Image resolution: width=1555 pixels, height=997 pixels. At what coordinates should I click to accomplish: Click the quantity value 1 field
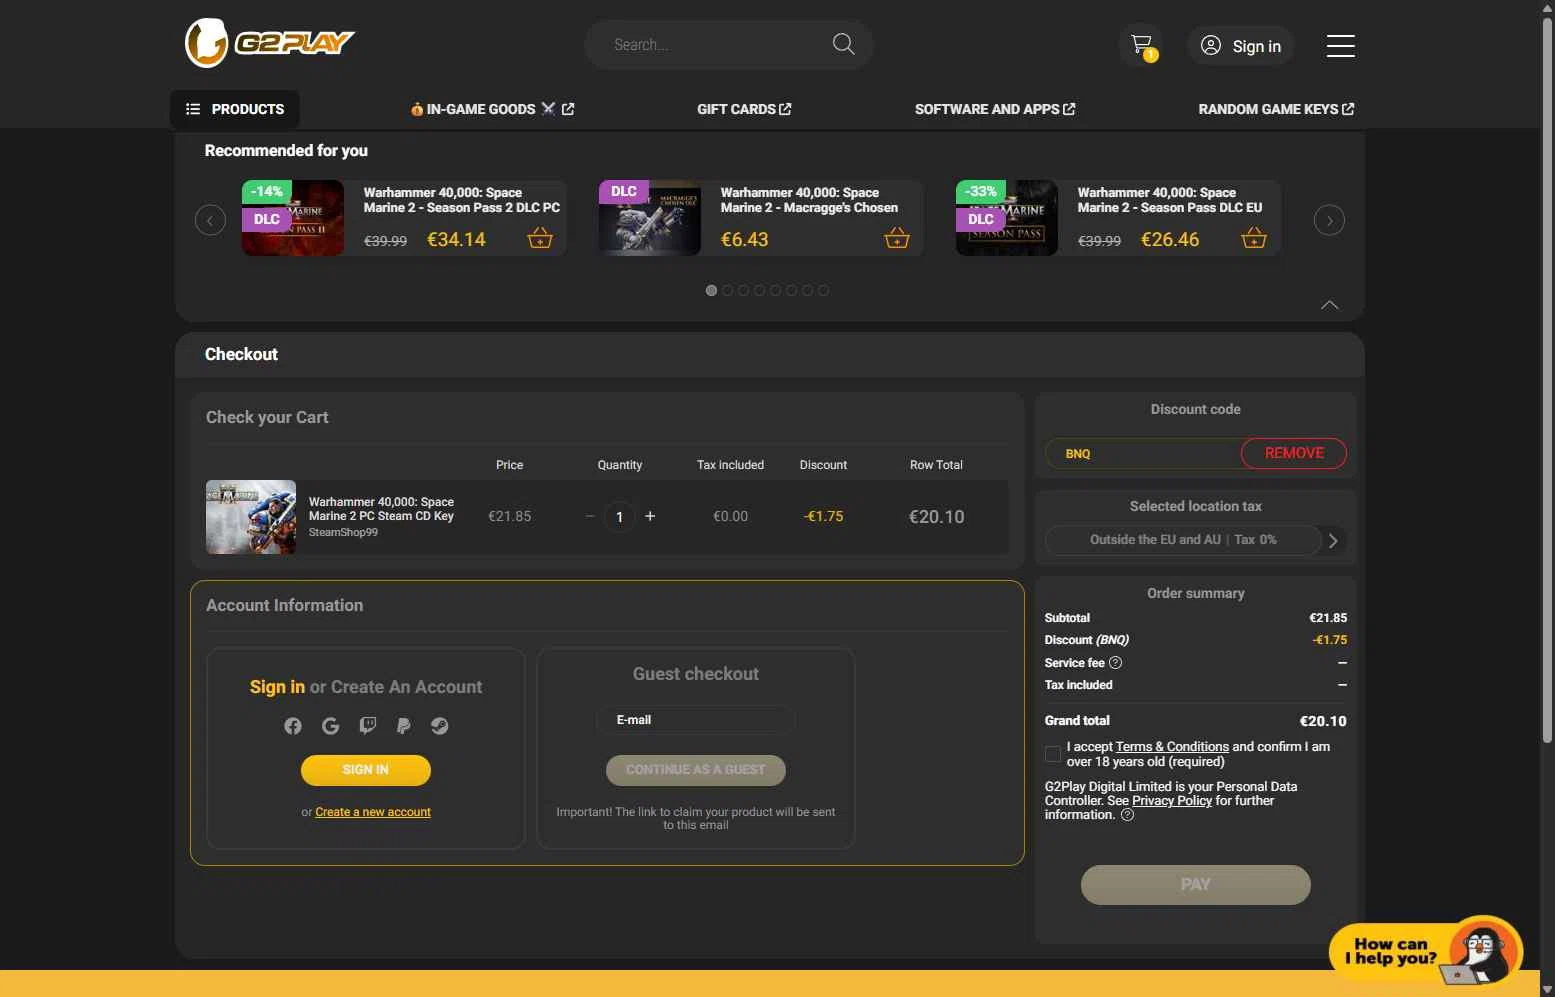click(x=620, y=517)
